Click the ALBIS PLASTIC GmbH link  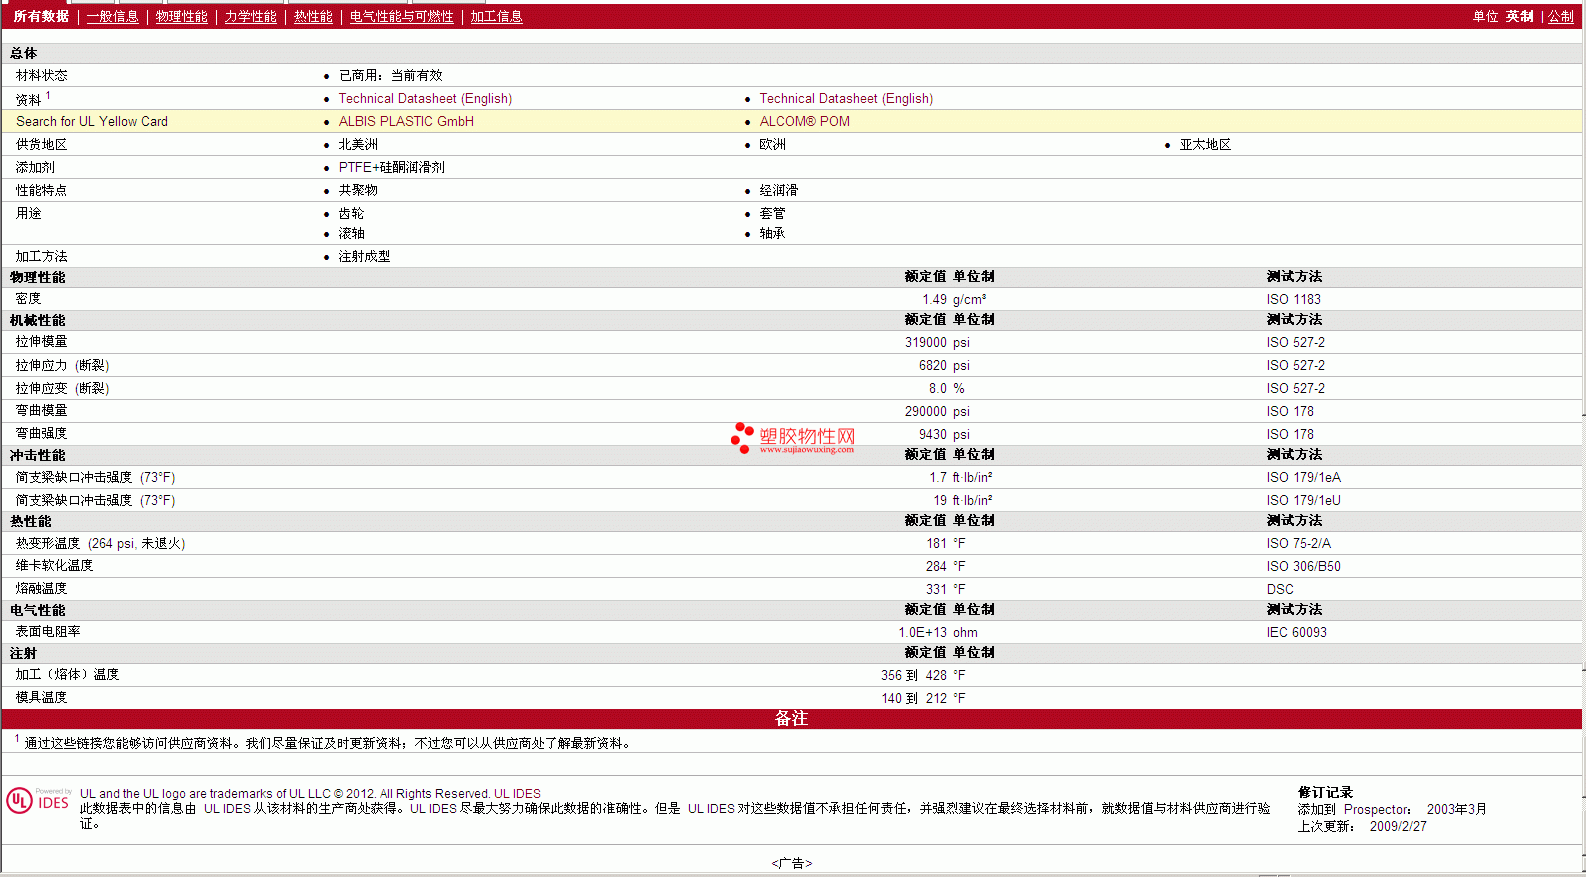point(406,122)
